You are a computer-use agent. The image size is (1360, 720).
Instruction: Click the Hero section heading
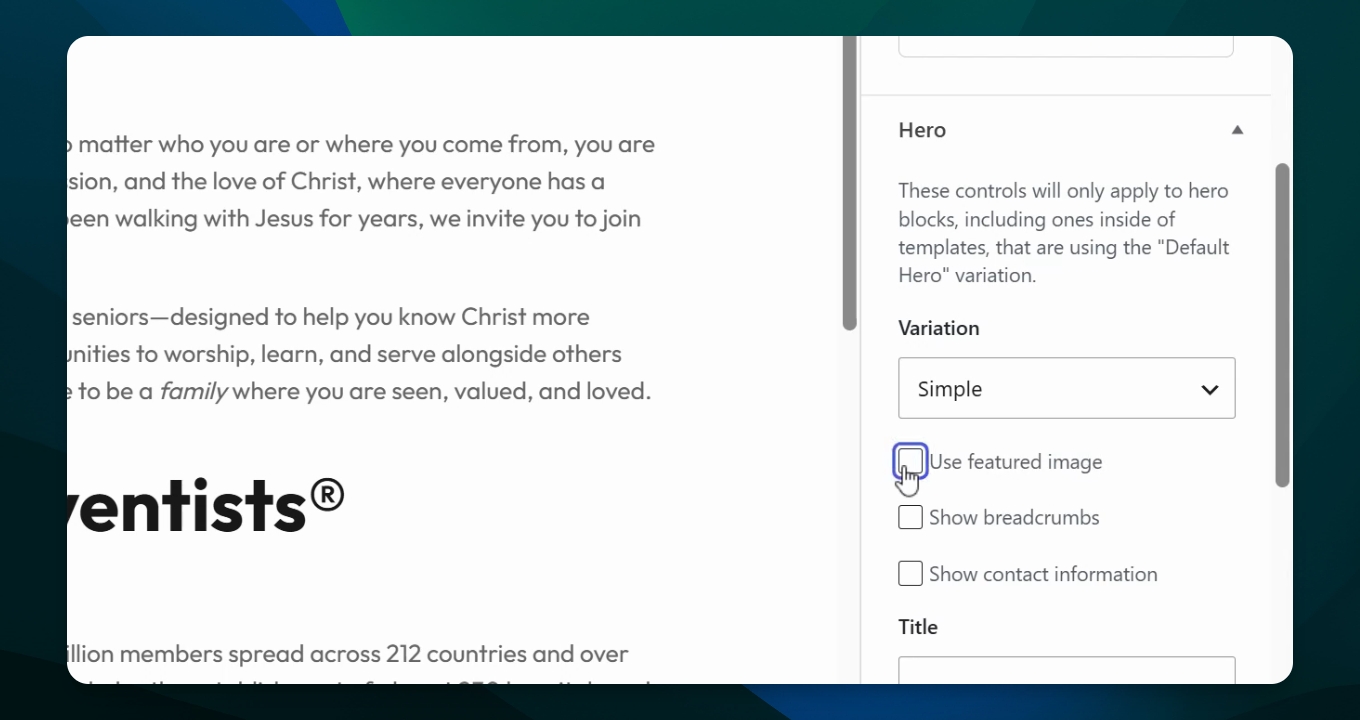(x=922, y=130)
